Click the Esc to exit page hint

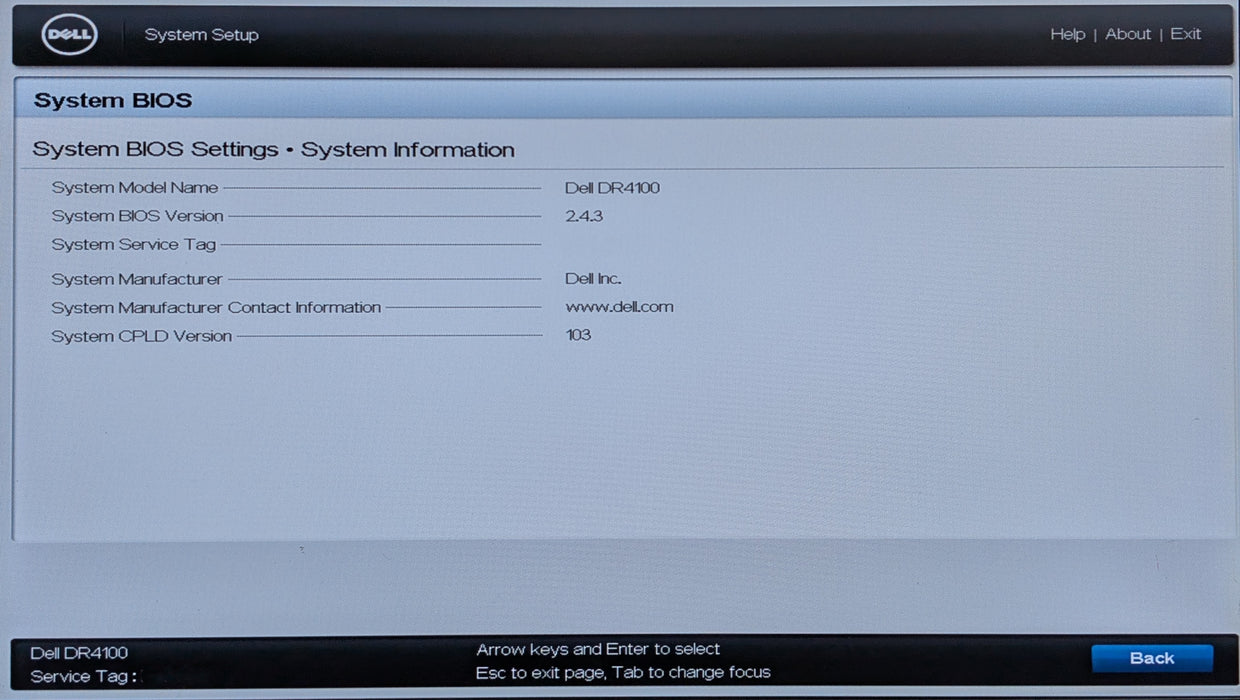(623, 672)
